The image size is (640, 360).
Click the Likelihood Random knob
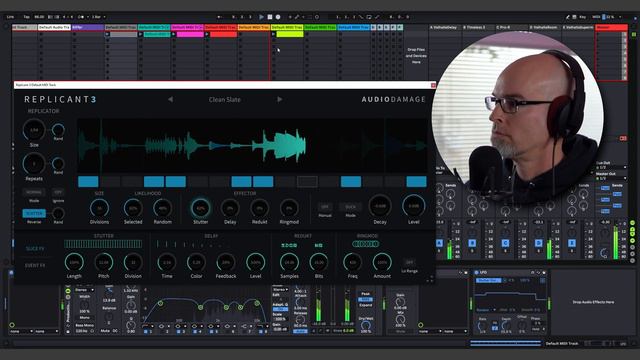coord(162,208)
